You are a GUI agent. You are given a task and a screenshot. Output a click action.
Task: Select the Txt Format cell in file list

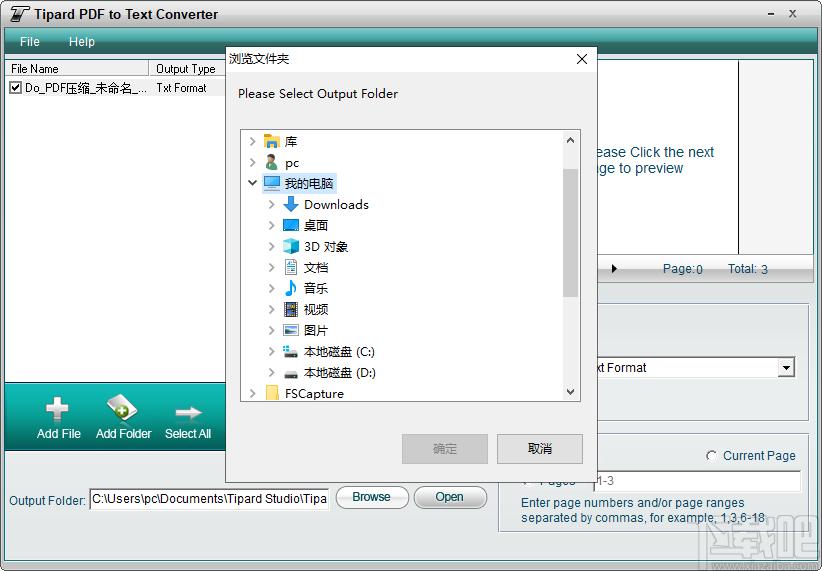pos(181,88)
